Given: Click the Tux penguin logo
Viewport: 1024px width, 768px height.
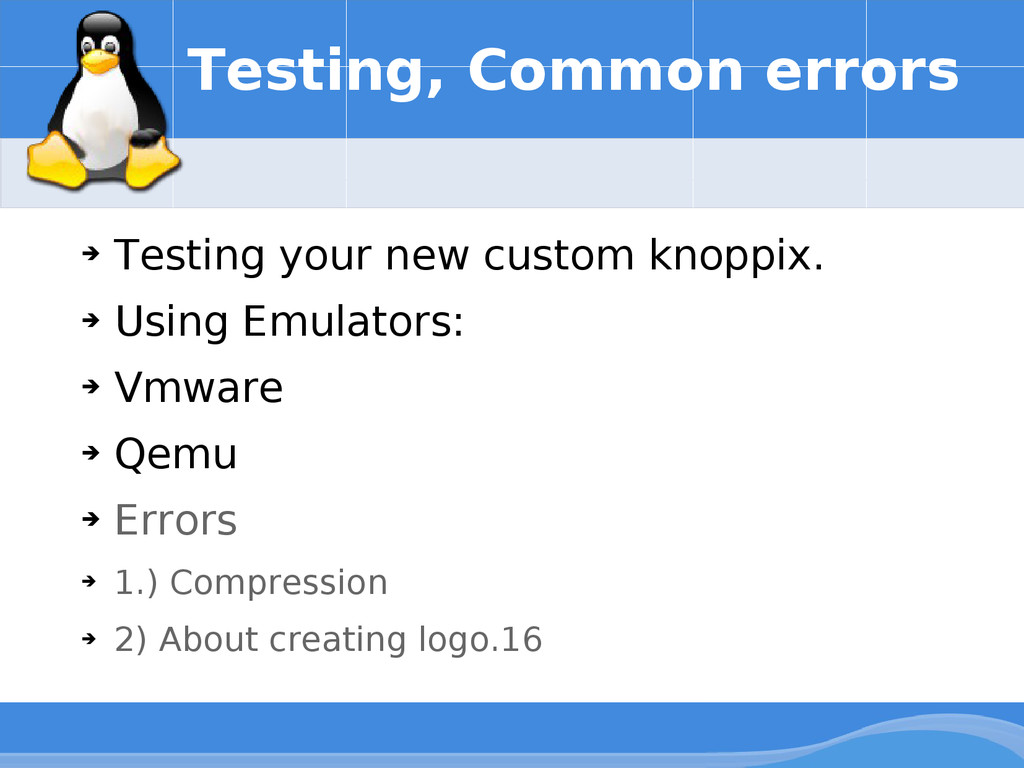Looking at the screenshot, I should [x=103, y=102].
